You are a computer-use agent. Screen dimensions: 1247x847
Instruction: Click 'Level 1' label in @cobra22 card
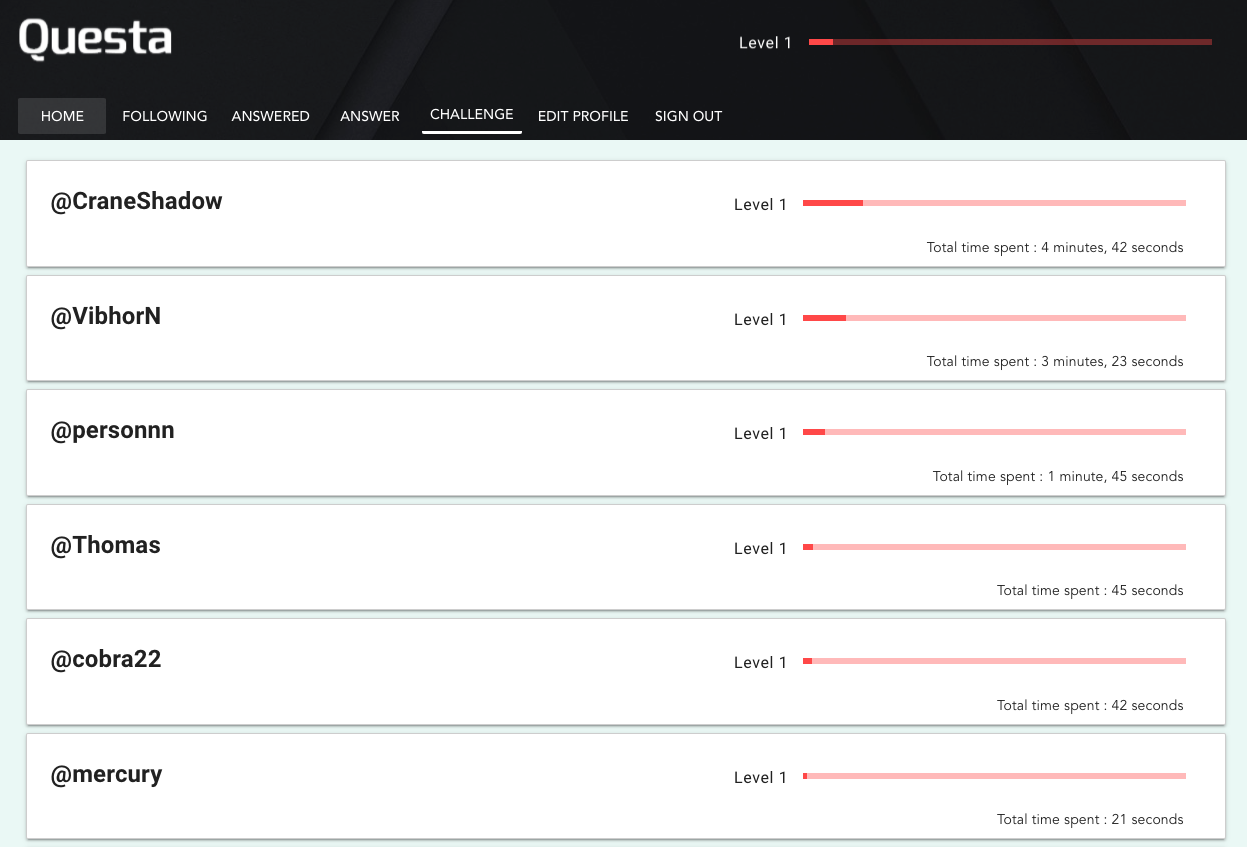[x=760, y=663]
